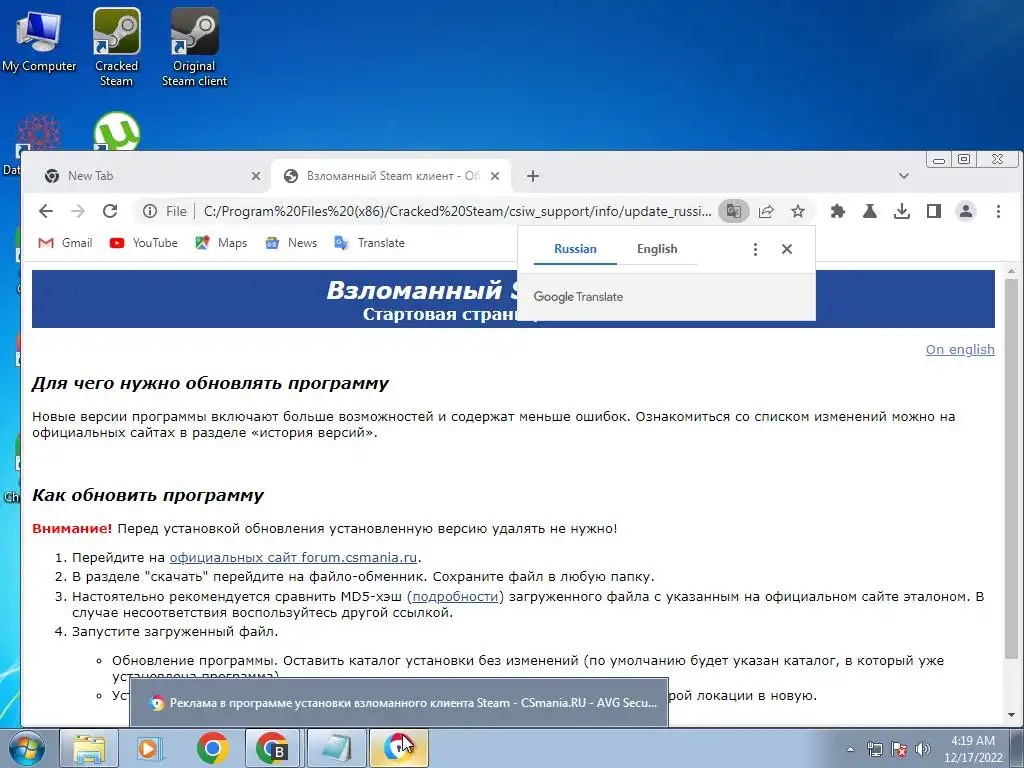Expand the tab search chevron

pos(904,176)
